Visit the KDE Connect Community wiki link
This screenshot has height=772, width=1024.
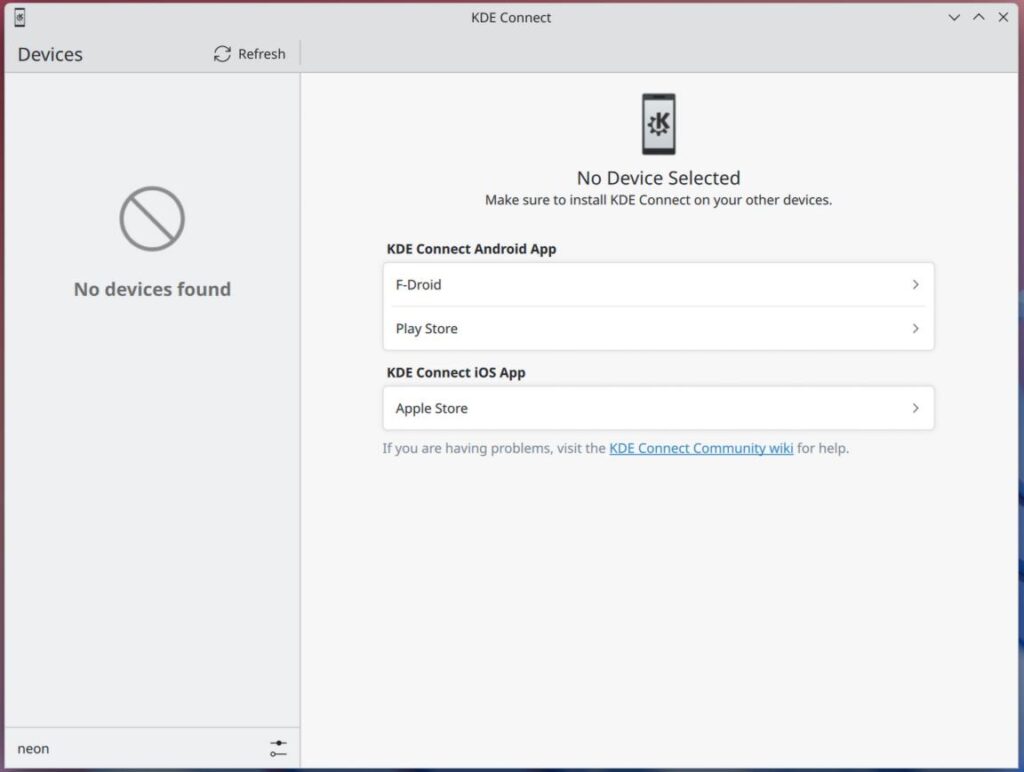(x=701, y=448)
